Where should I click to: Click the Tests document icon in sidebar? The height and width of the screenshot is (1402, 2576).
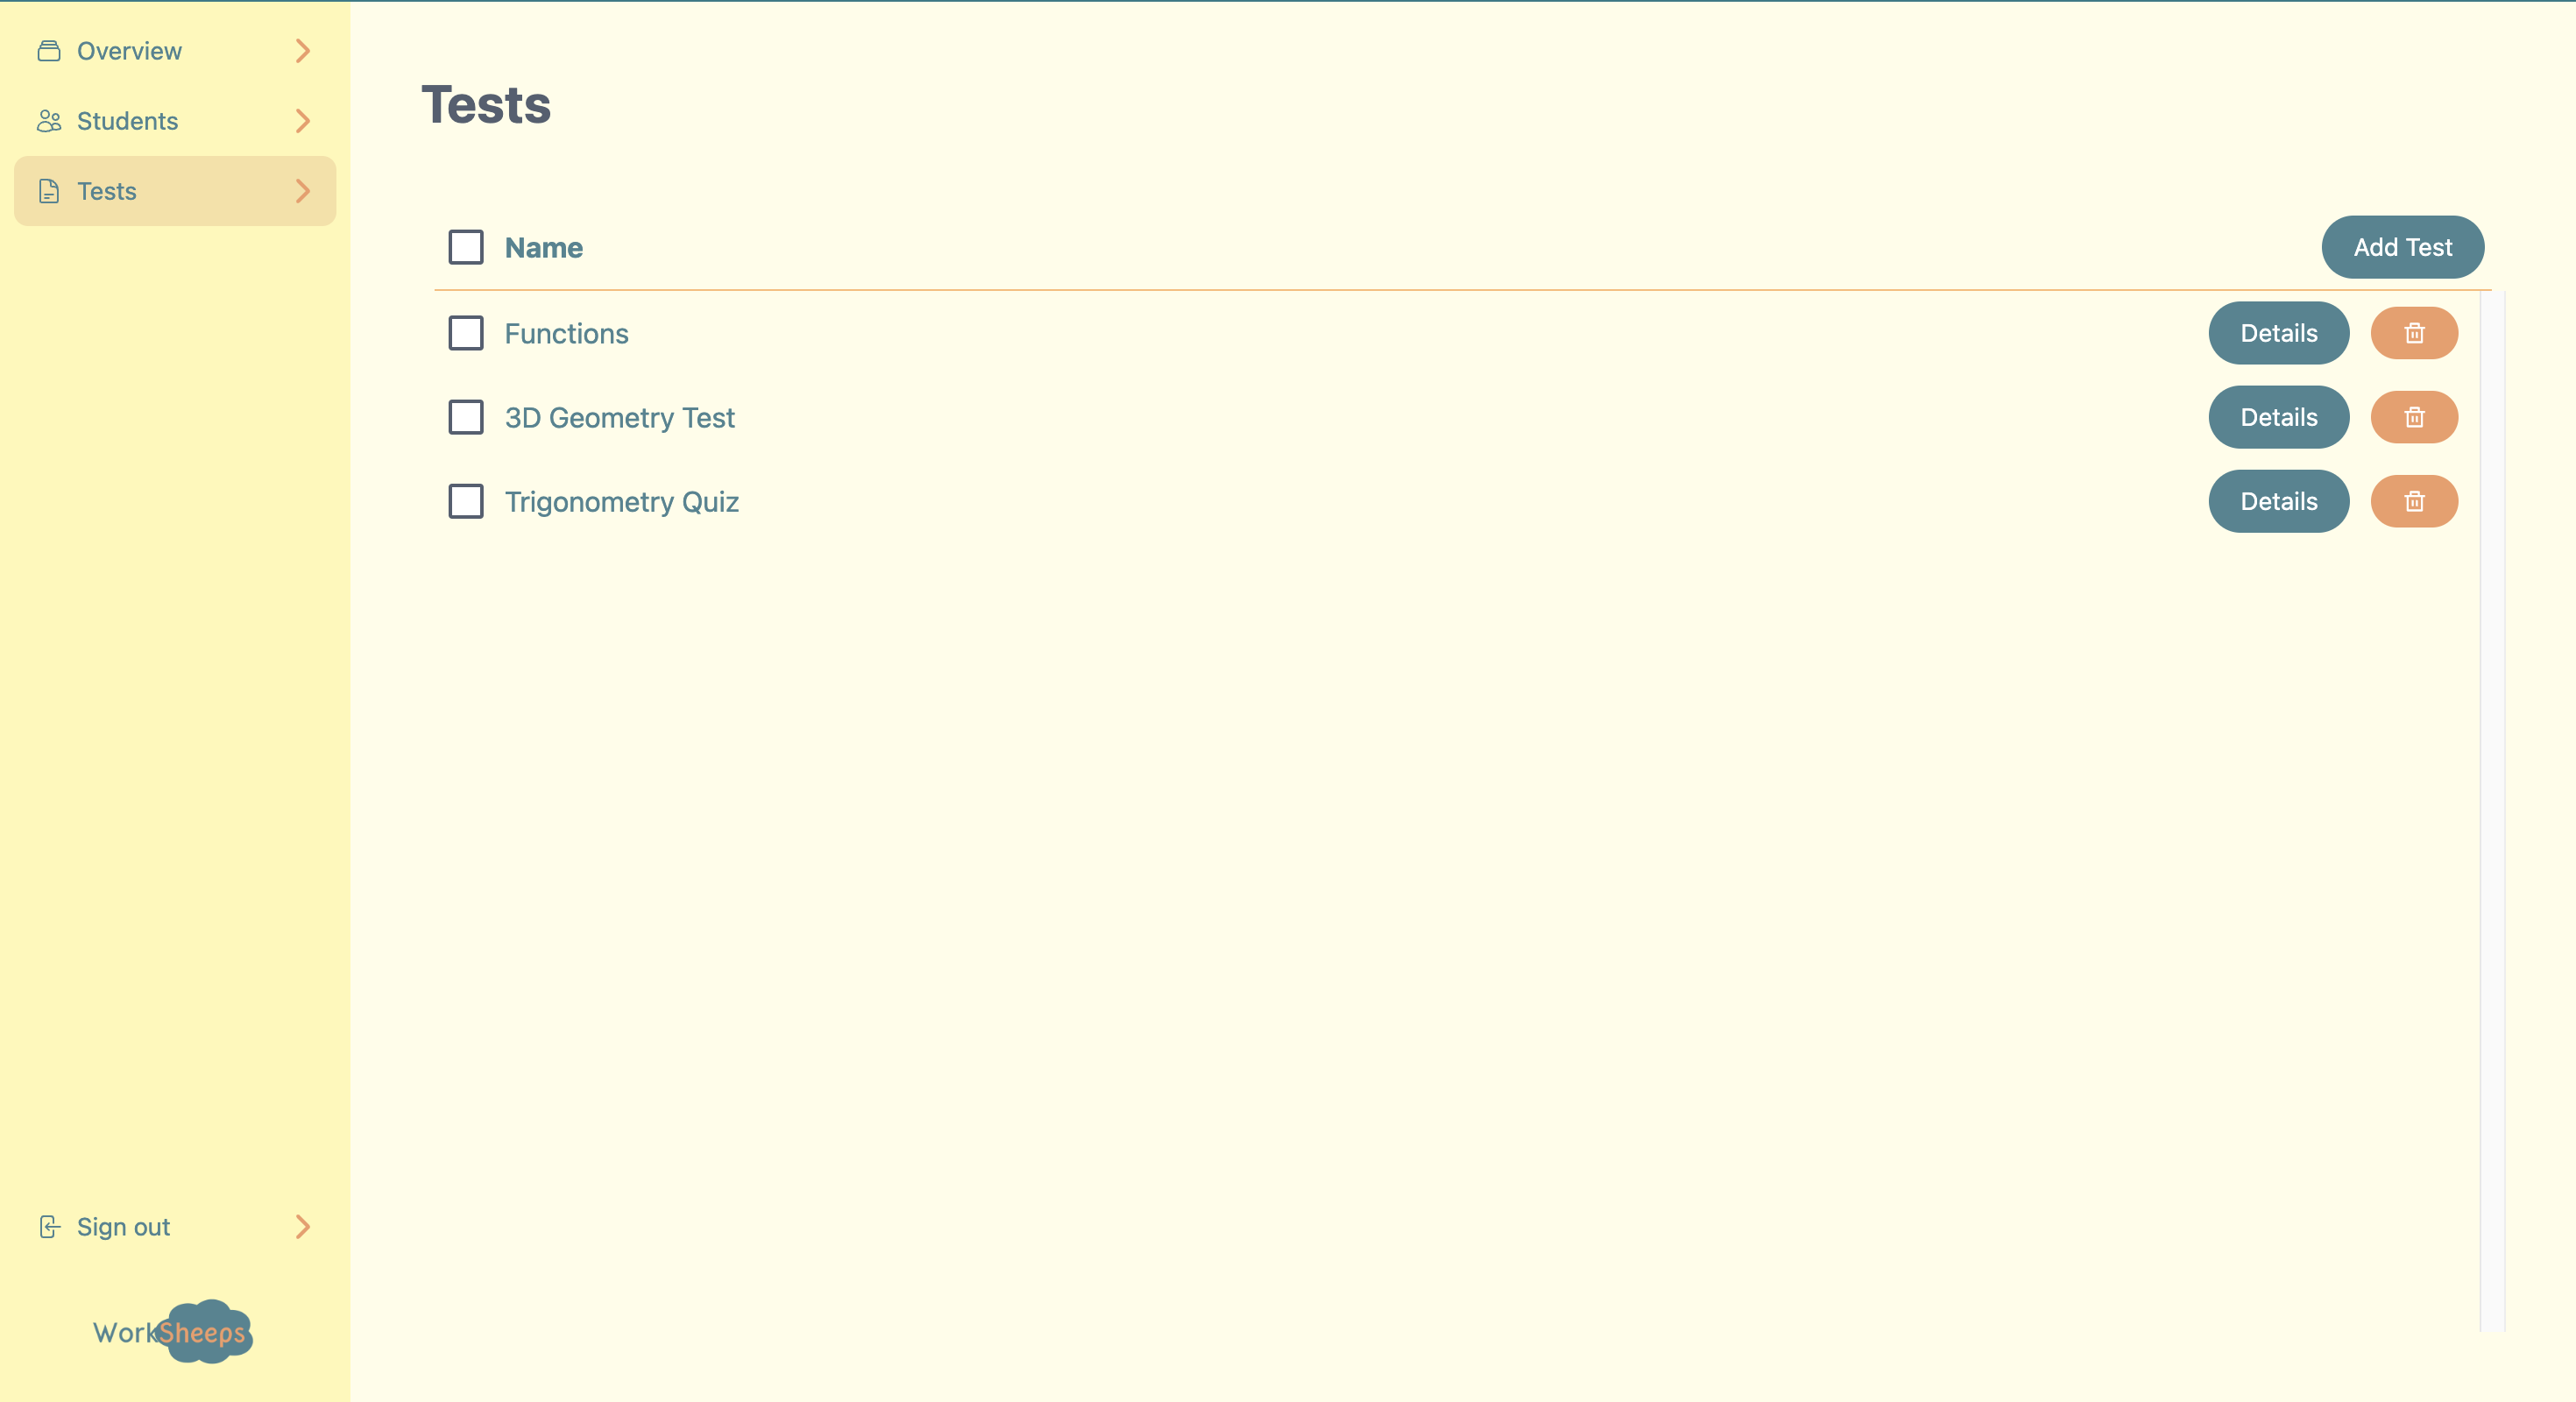[x=49, y=191]
